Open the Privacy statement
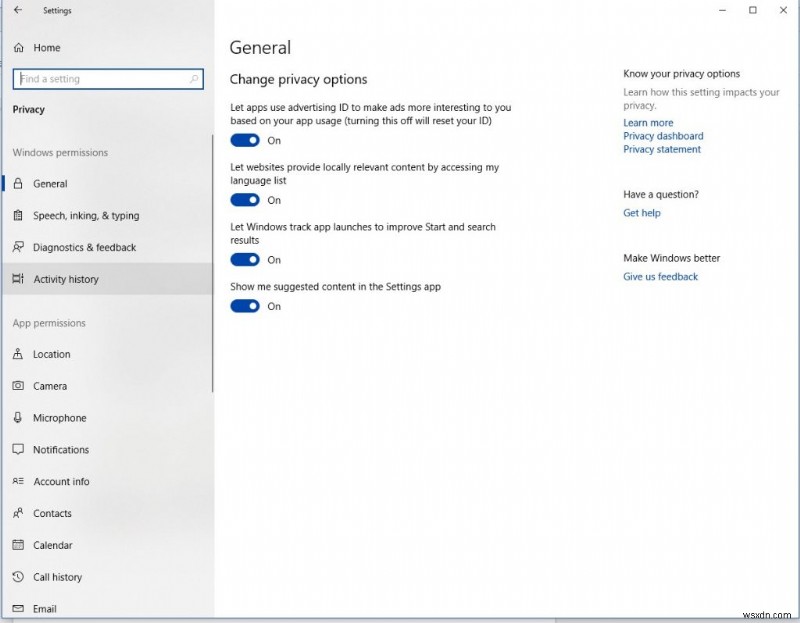Screen dimensions: 800x623 point(662,149)
